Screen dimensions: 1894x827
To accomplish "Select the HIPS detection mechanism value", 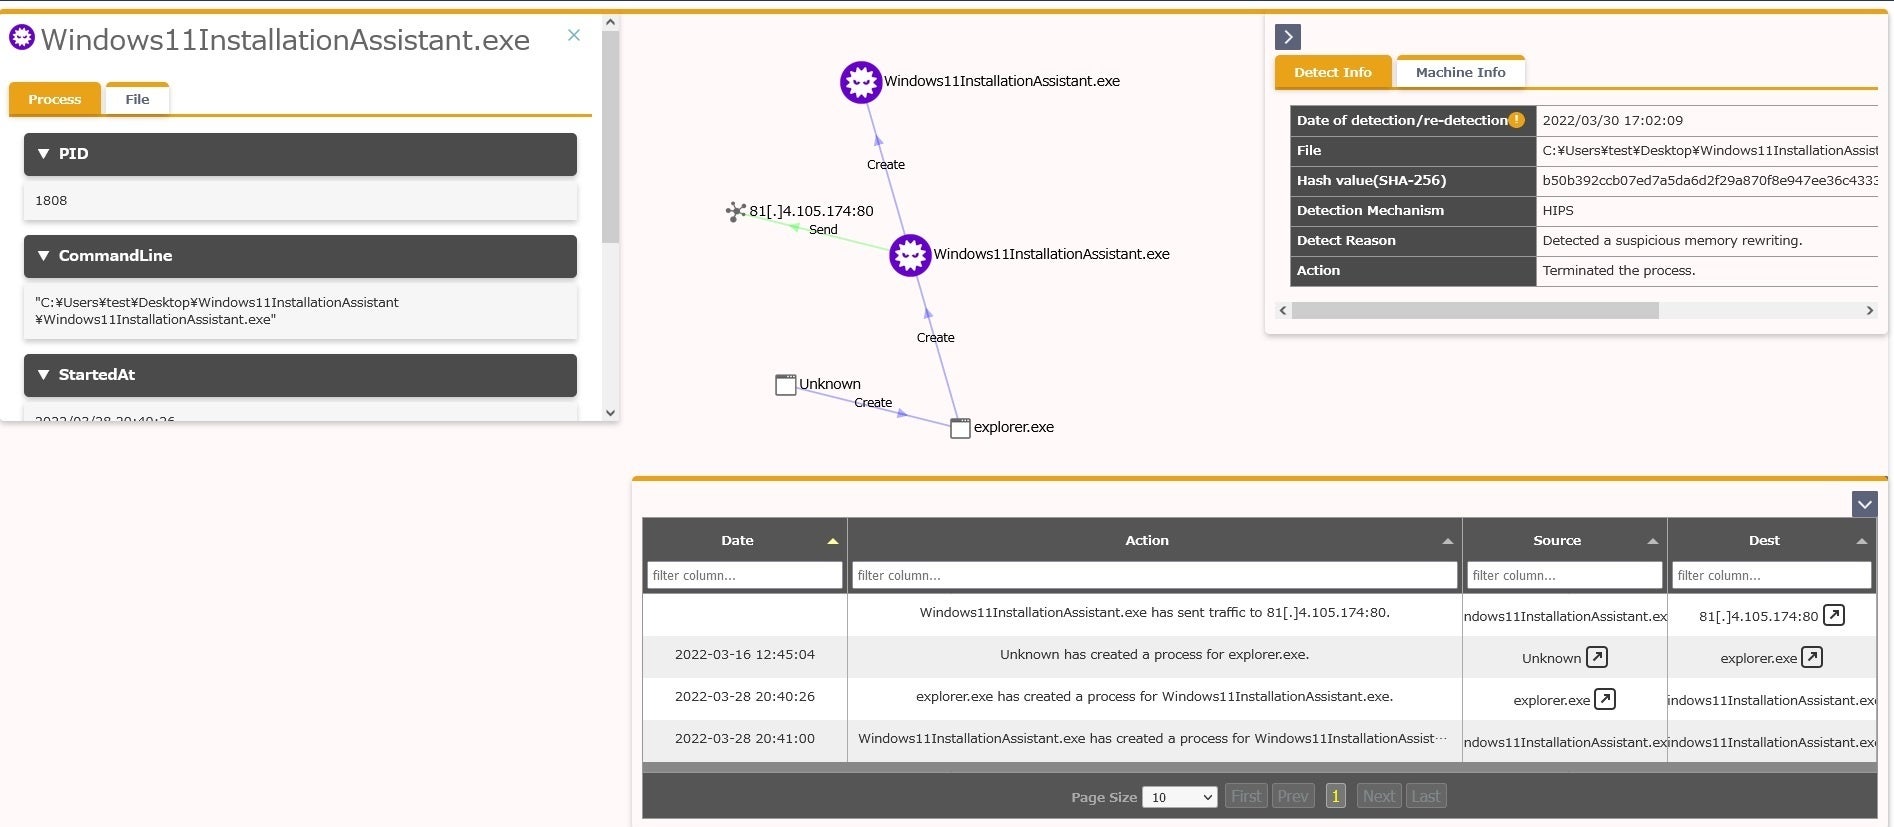I will coord(1558,210).
